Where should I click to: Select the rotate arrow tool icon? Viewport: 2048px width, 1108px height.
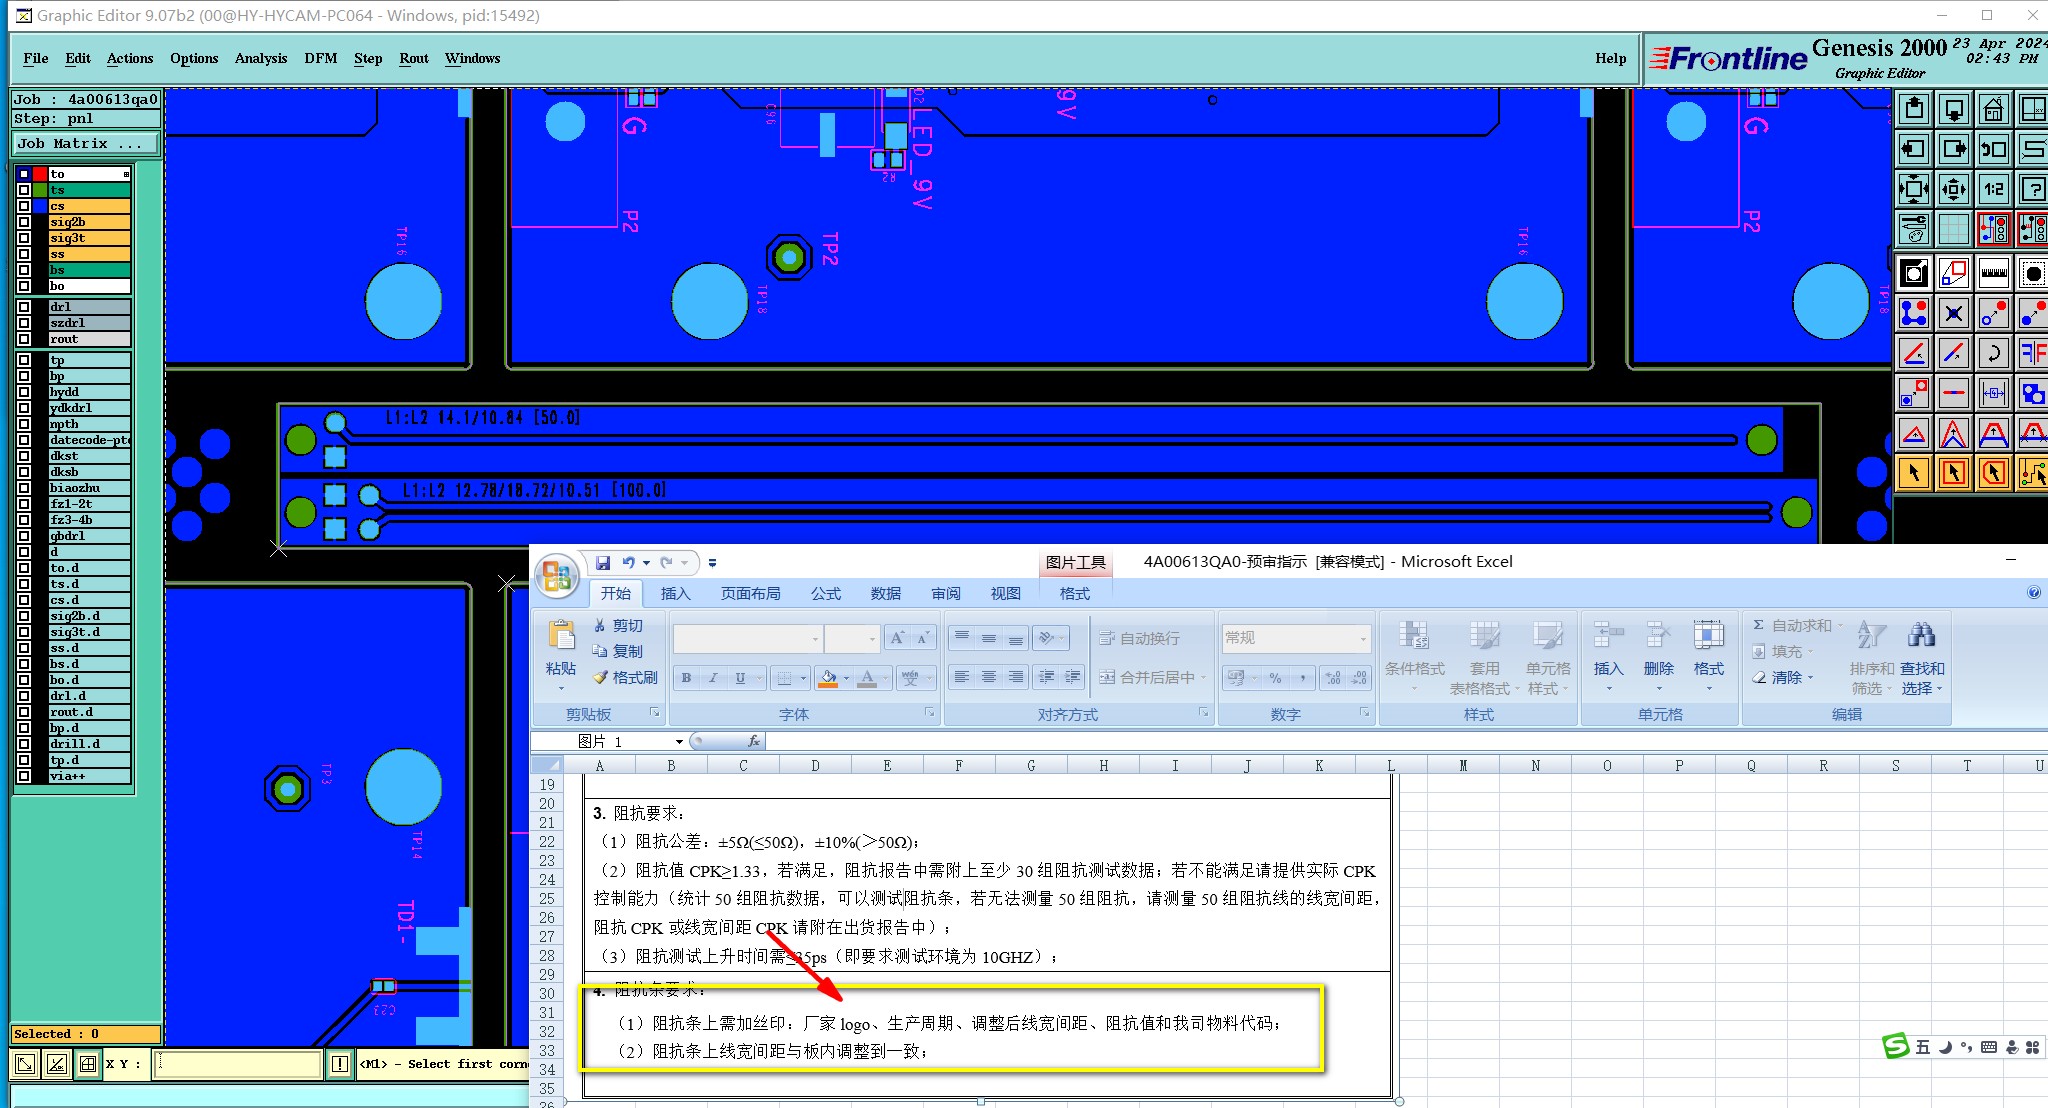click(x=1993, y=353)
